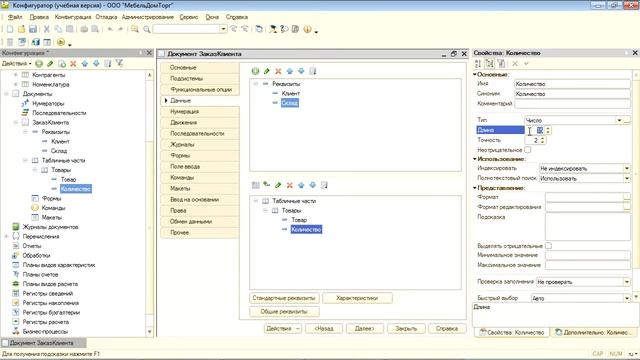This screenshot has height=360, width=640.
Task: Collapse ЗаказКлиента node in configuration tree
Action: [16, 122]
